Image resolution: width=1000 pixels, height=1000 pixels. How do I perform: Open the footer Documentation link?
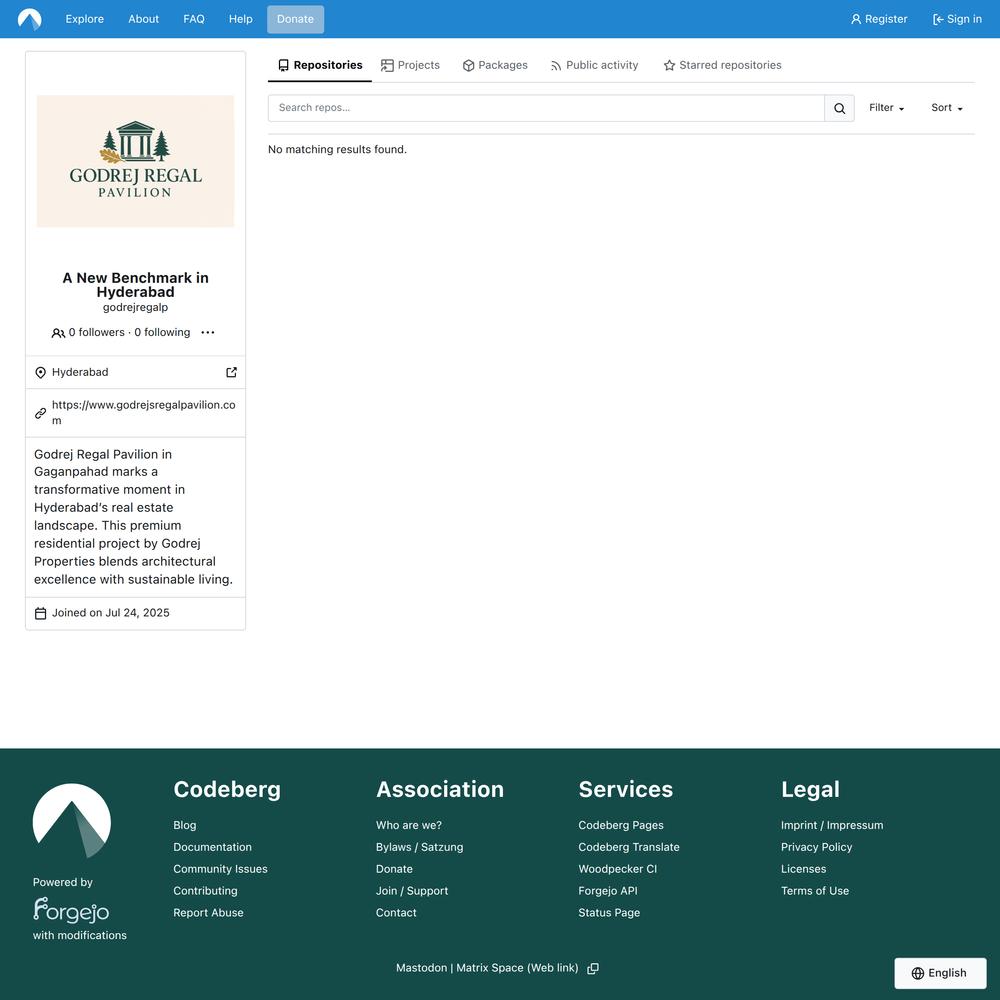point(212,847)
